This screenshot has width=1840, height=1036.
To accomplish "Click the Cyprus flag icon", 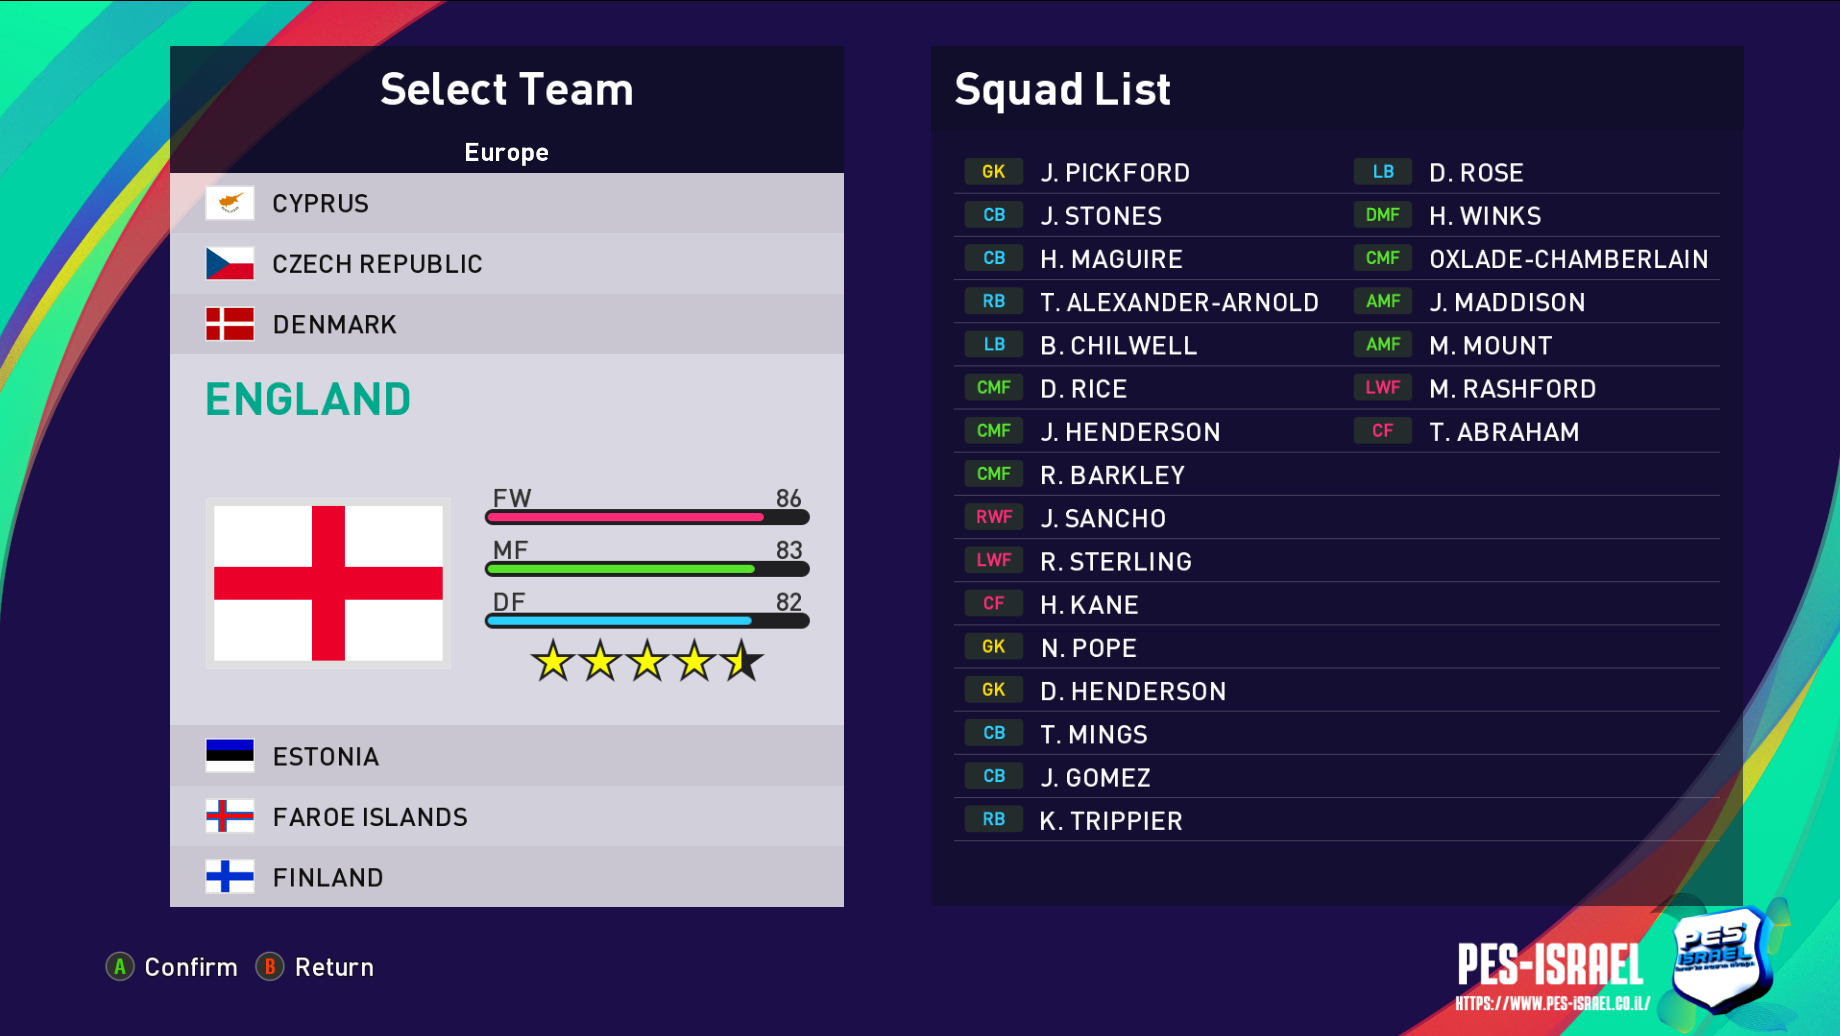I will click(229, 203).
